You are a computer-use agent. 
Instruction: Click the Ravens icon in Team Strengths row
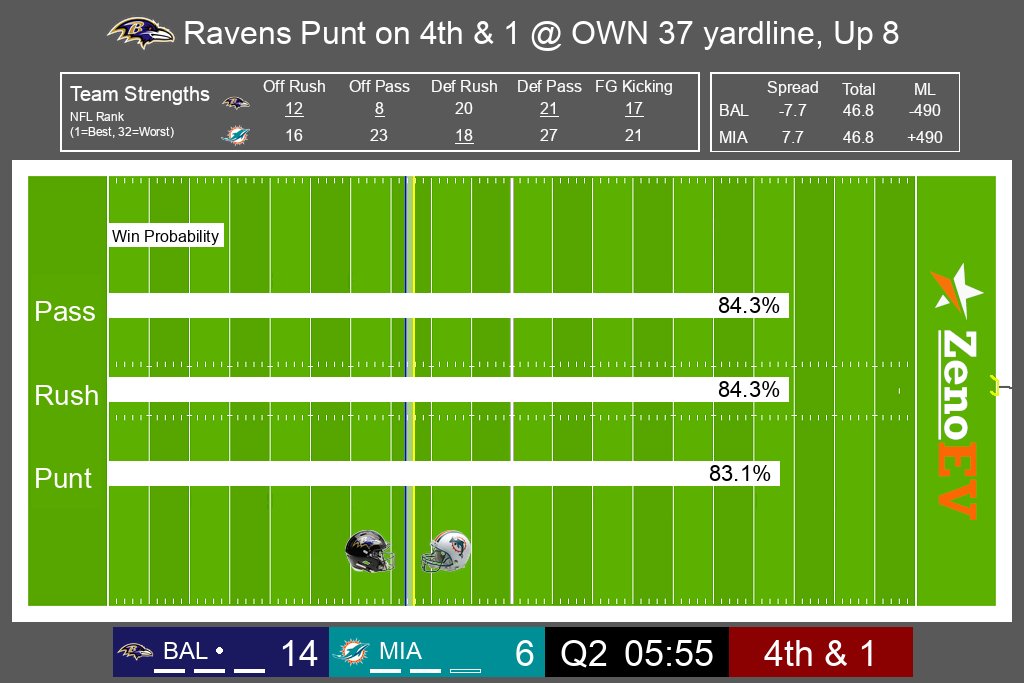(236, 103)
